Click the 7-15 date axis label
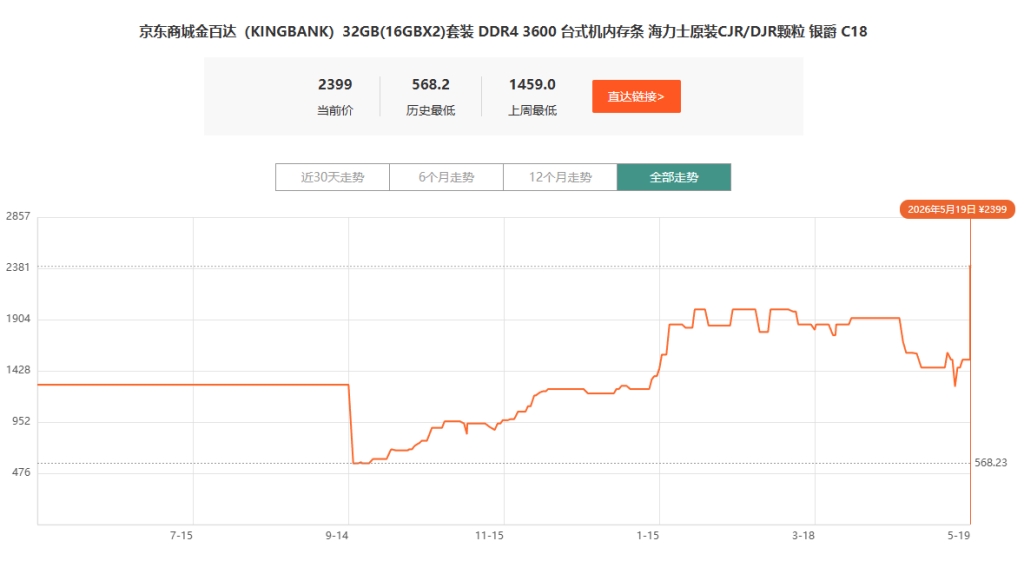The width and height of the screenshot is (1024, 574). click(x=182, y=535)
